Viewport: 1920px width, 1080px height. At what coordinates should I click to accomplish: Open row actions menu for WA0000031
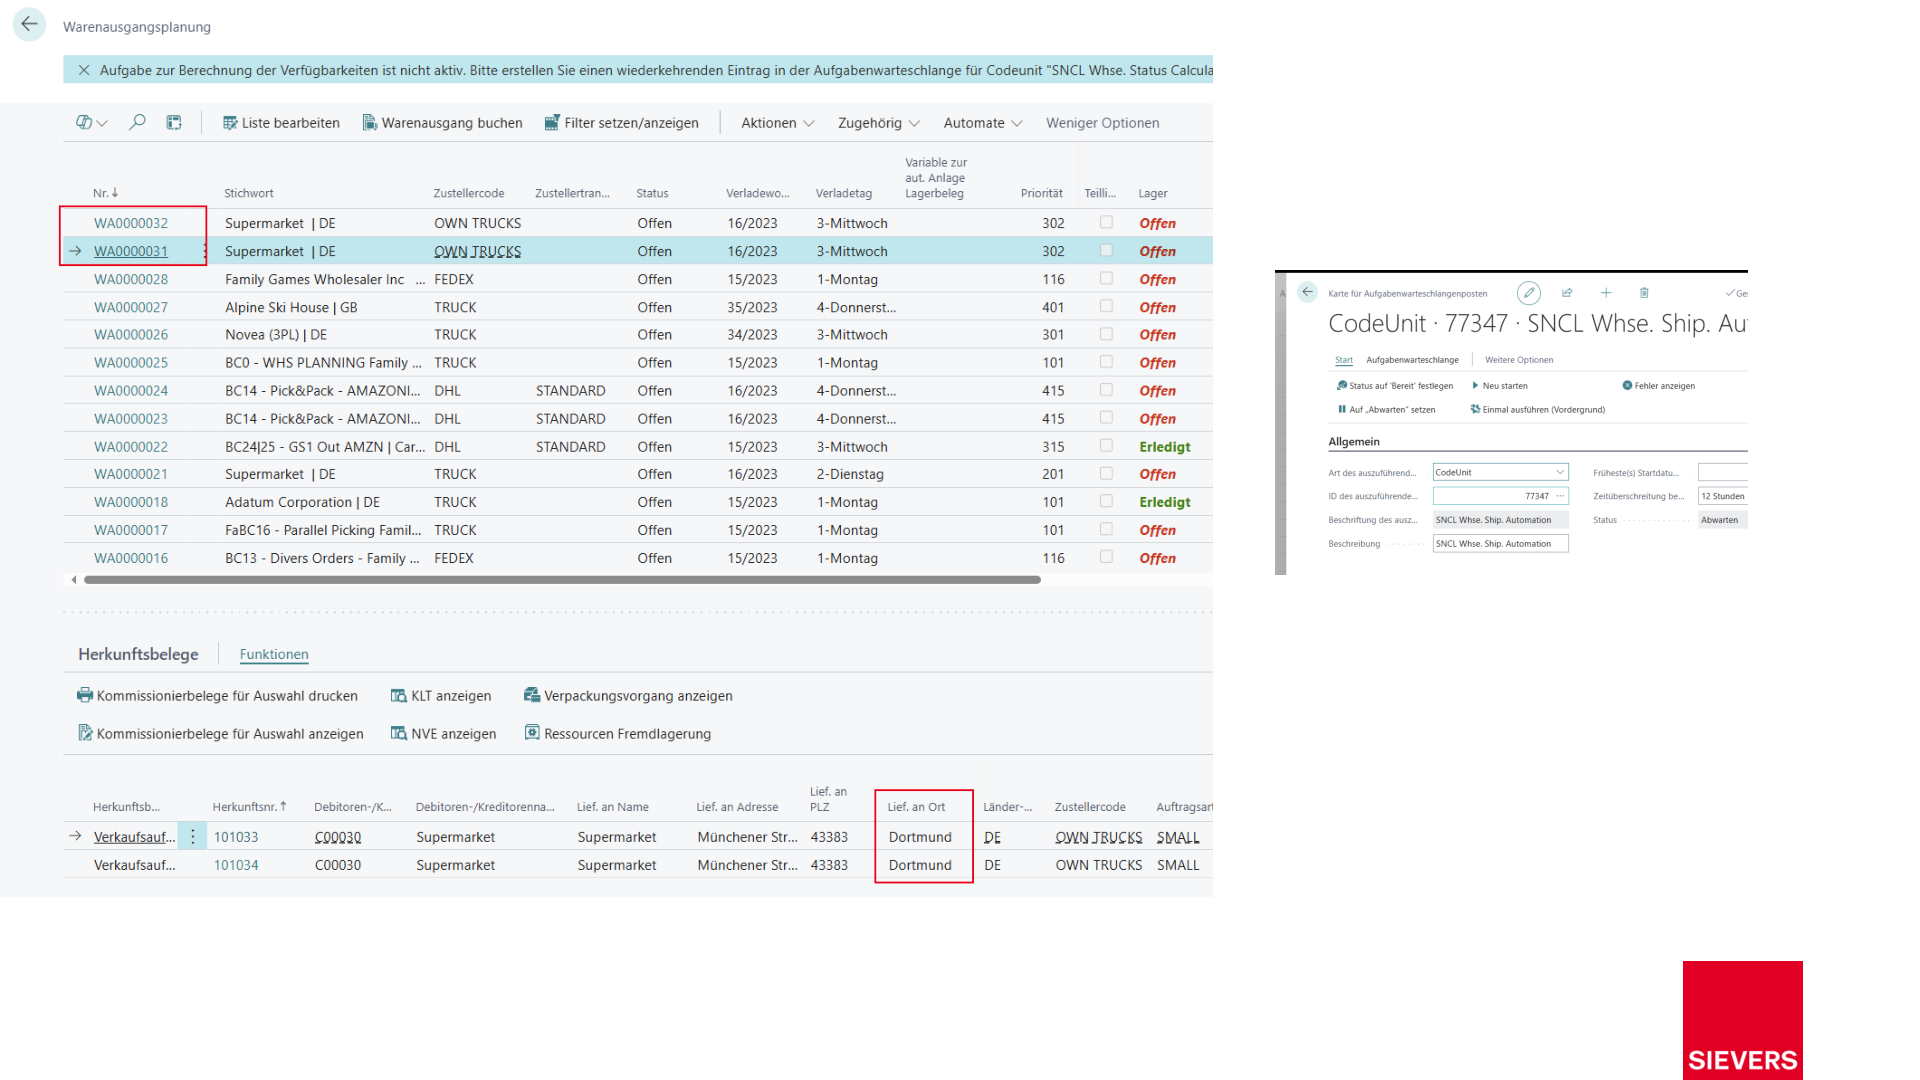click(205, 251)
